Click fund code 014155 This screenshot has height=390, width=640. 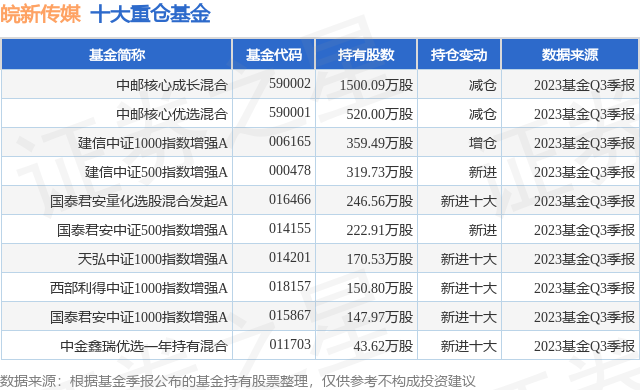pyautogui.click(x=290, y=228)
